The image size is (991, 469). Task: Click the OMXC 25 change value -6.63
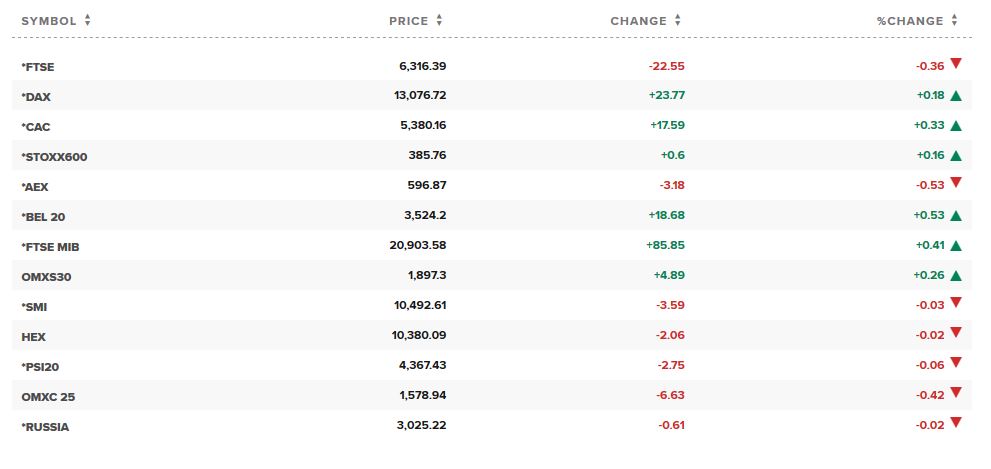671,395
